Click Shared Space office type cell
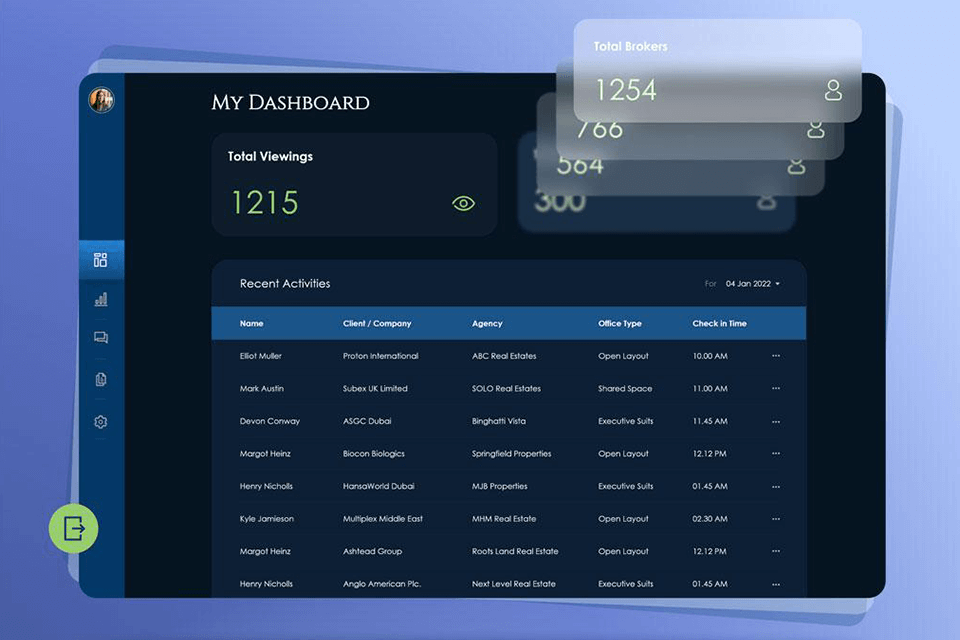This screenshot has height=640, width=960. [625, 388]
